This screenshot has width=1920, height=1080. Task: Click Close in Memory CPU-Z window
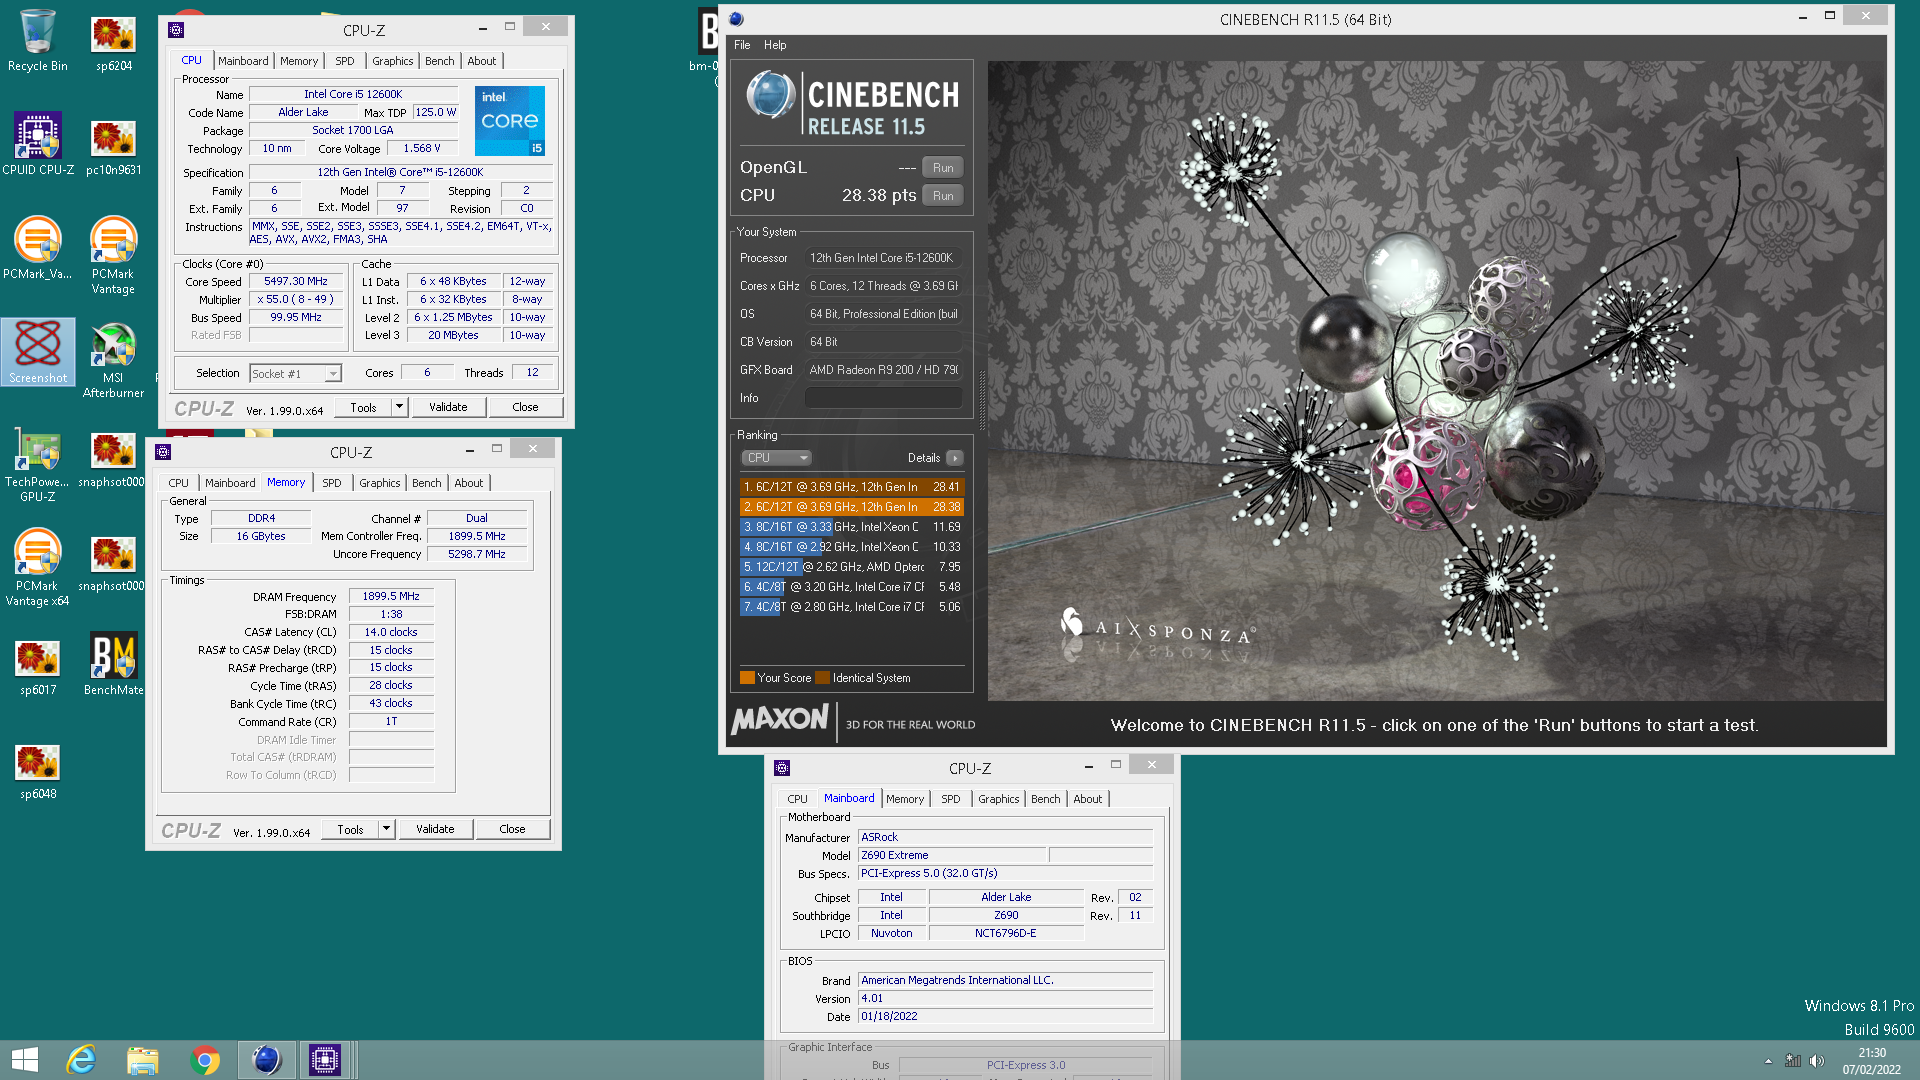[512, 829]
